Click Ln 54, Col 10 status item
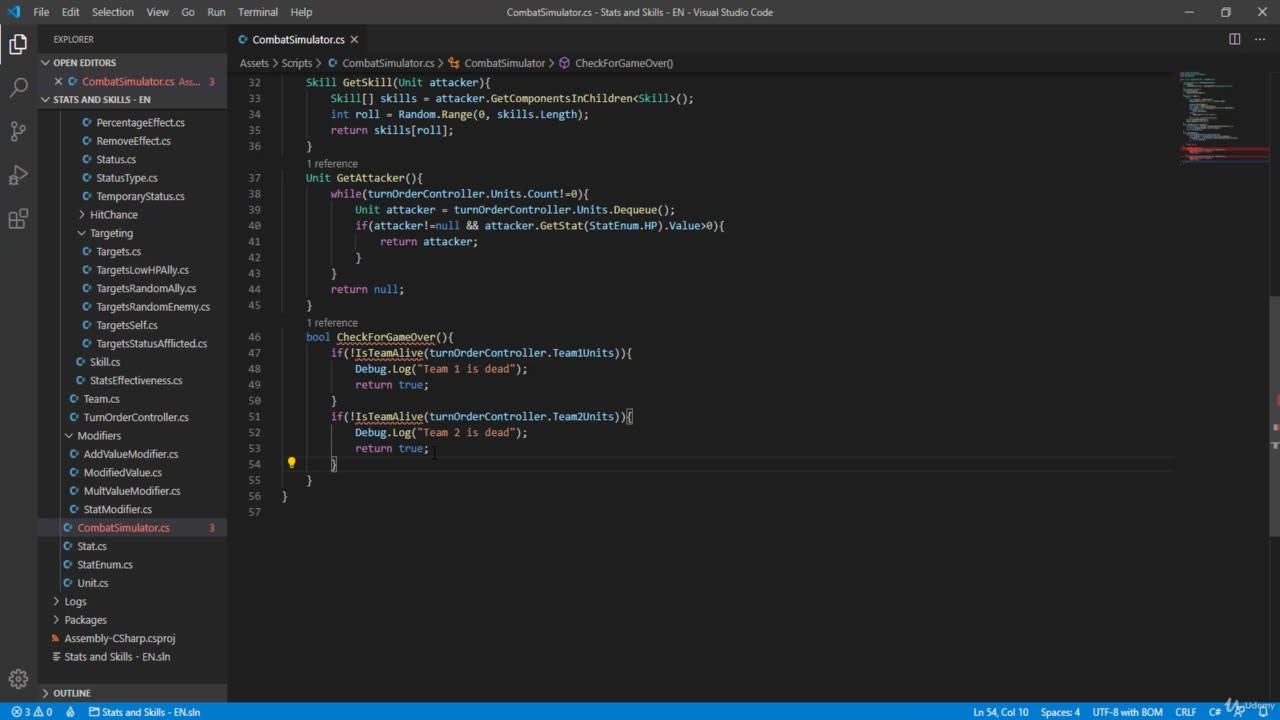Image resolution: width=1280 pixels, height=720 pixels. coord(1000,712)
